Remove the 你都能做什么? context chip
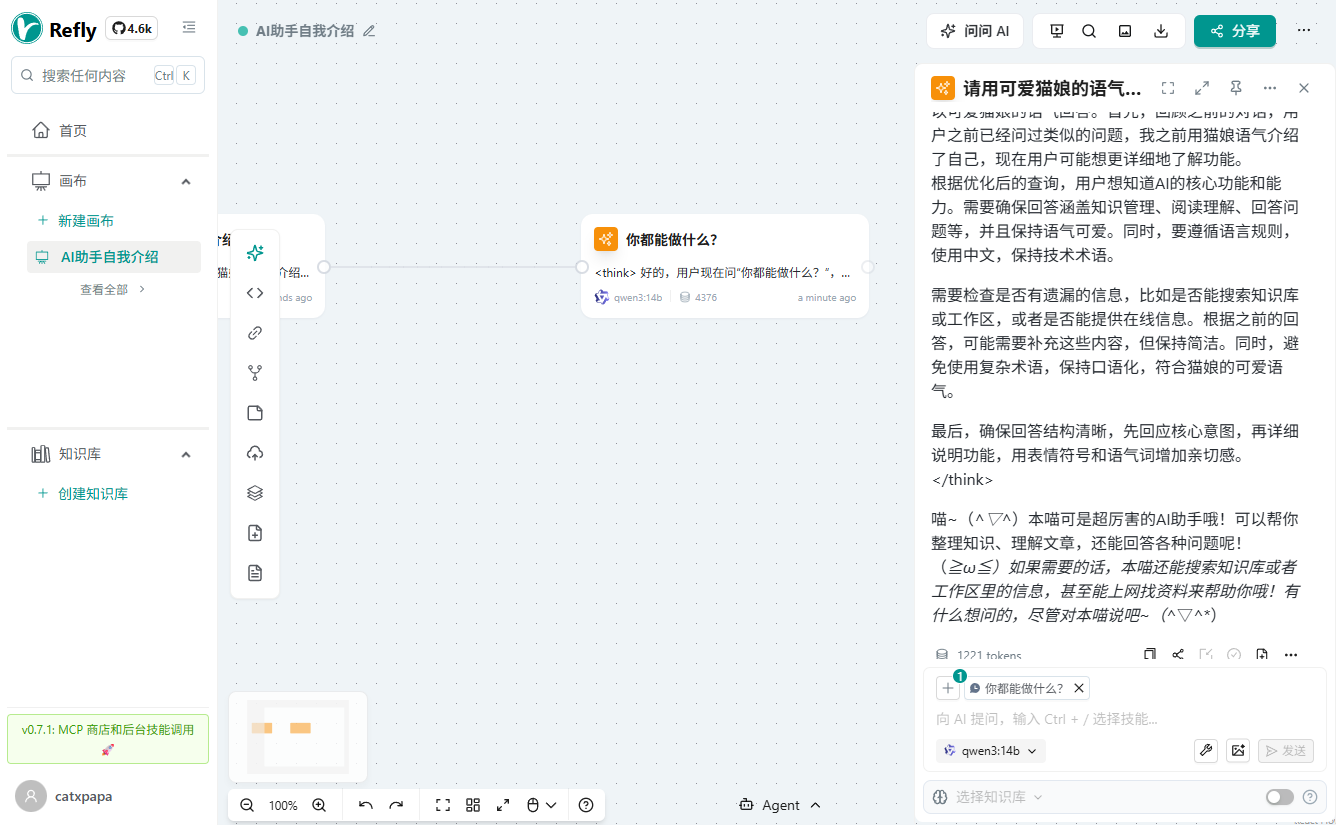 pos(1078,688)
